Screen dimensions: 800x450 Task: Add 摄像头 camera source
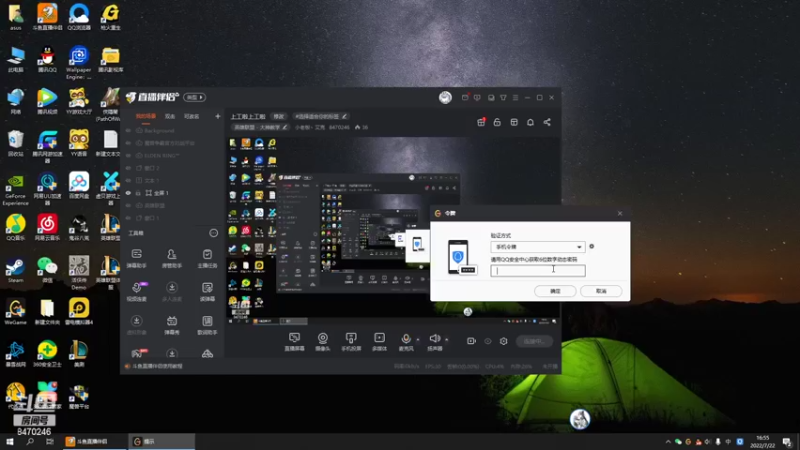tap(322, 341)
